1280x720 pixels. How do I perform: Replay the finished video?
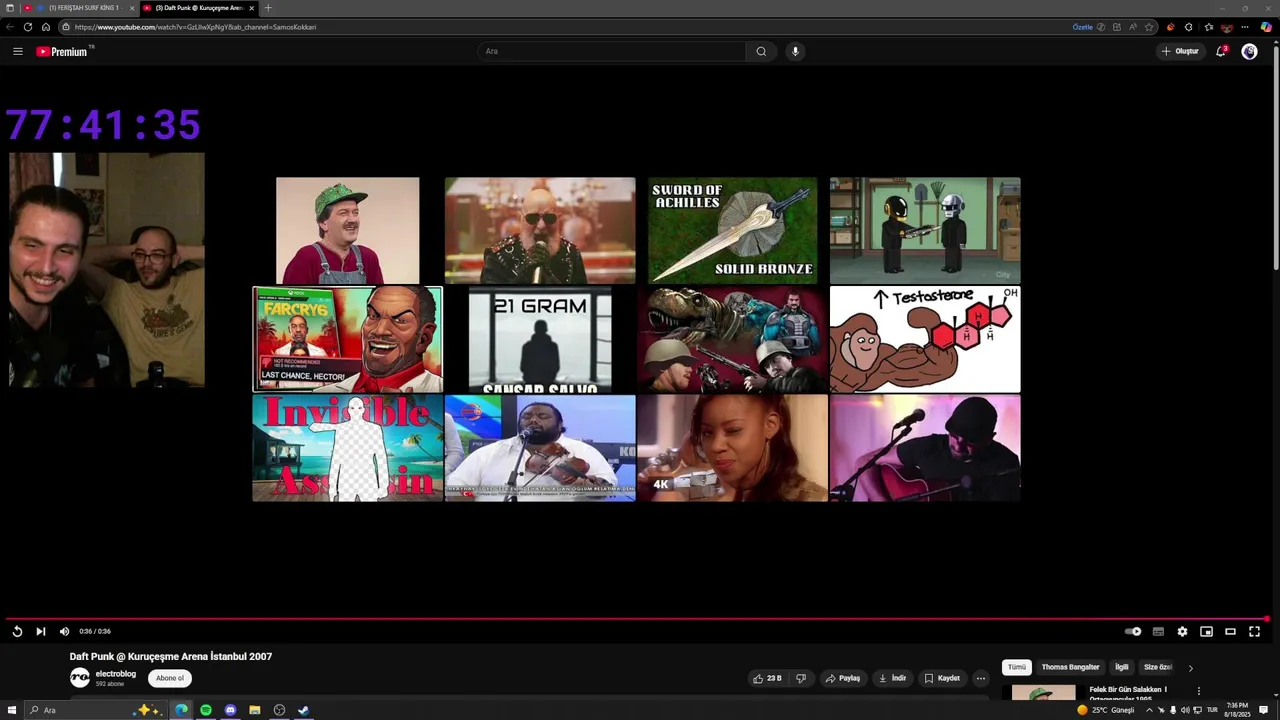pyautogui.click(x=17, y=631)
